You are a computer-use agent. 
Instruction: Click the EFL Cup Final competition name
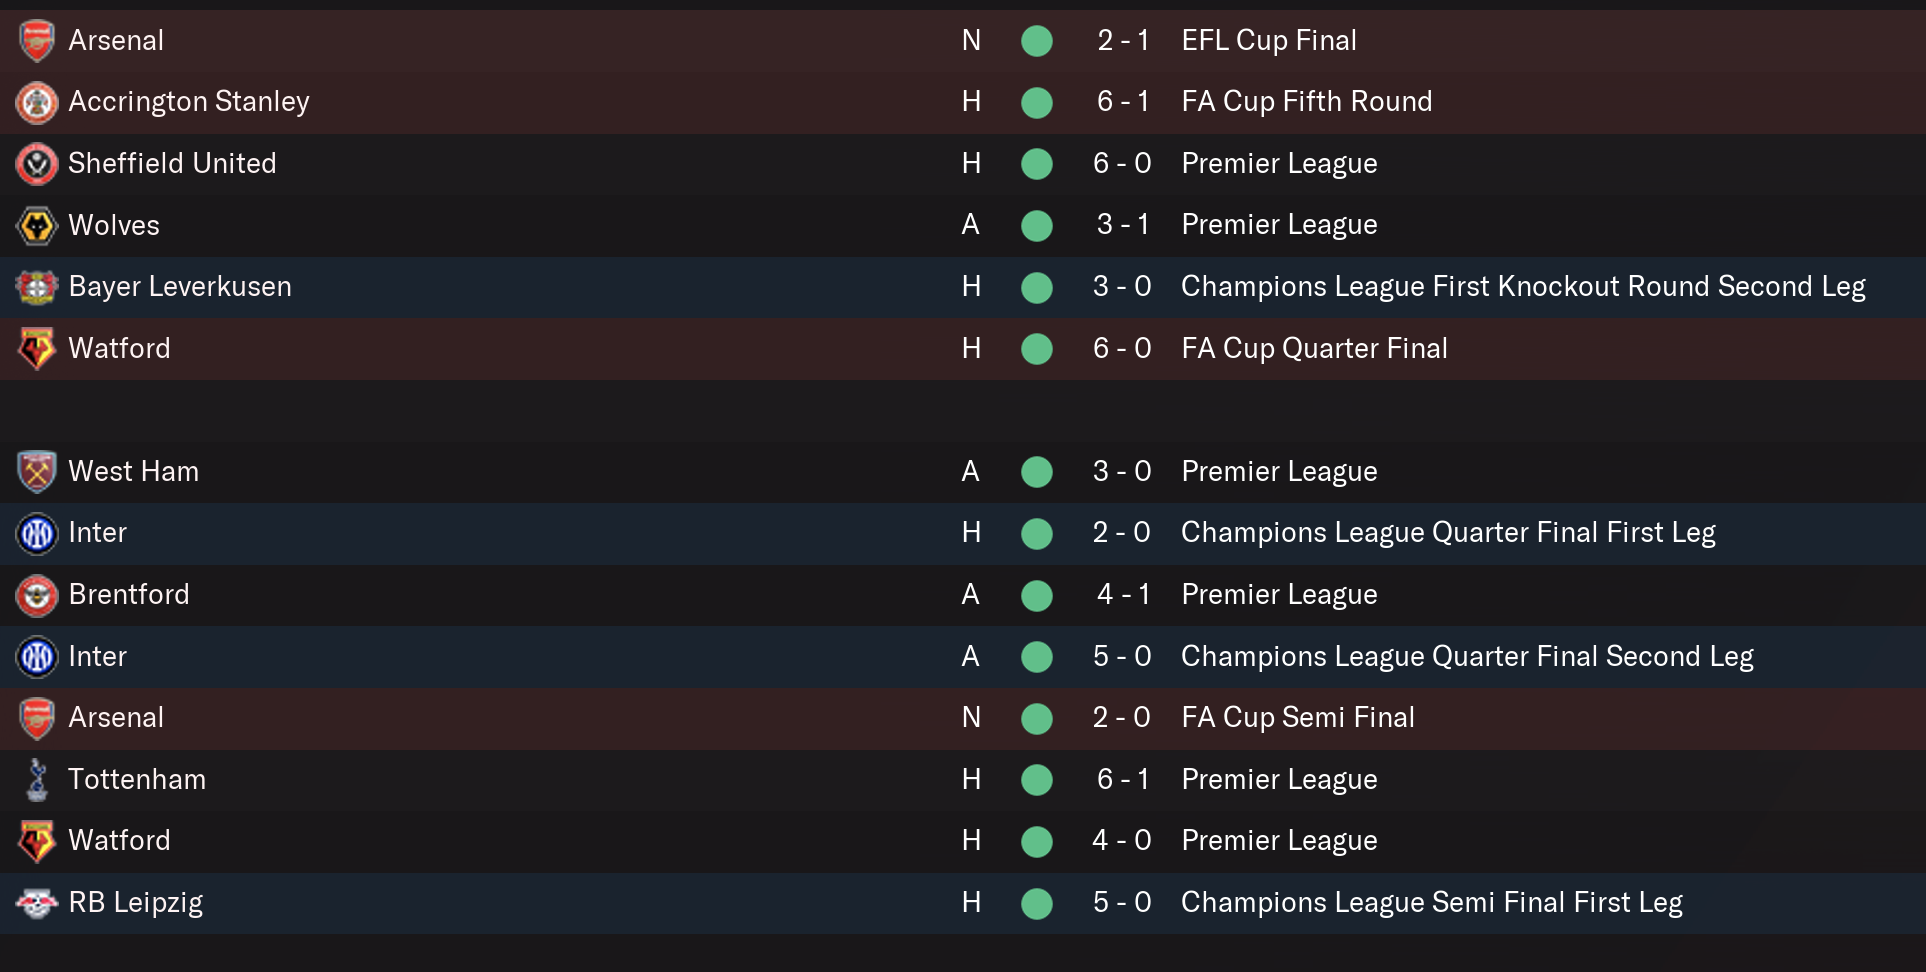[x=1268, y=40]
